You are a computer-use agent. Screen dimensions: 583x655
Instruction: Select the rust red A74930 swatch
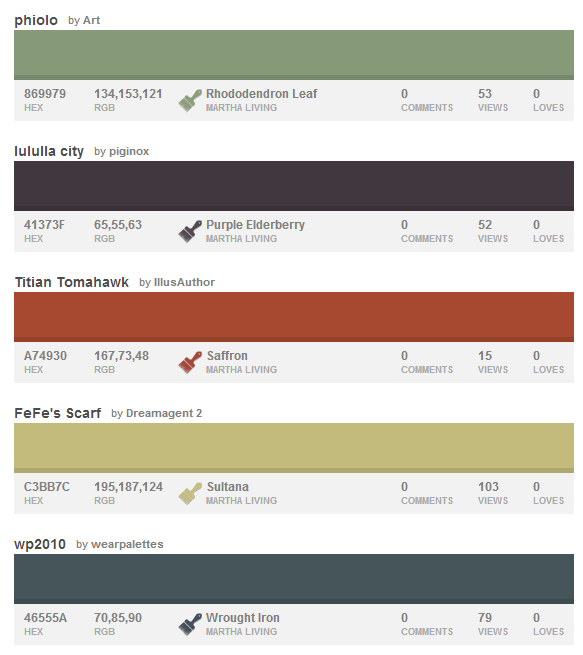pyautogui.click(x=294, y=317)
